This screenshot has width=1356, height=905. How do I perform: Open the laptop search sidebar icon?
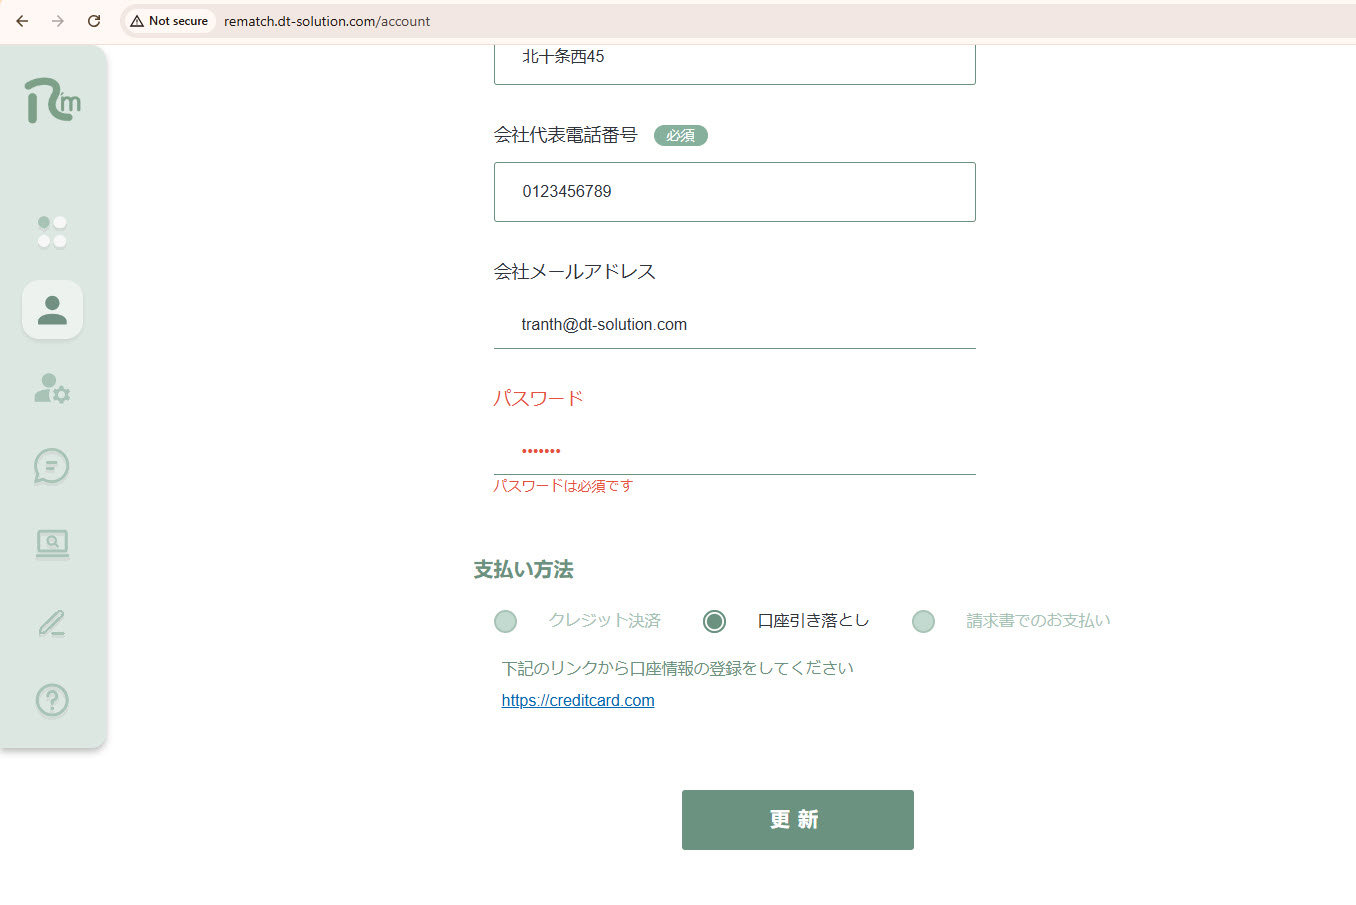pyautogui.click(x=52, y=544)
